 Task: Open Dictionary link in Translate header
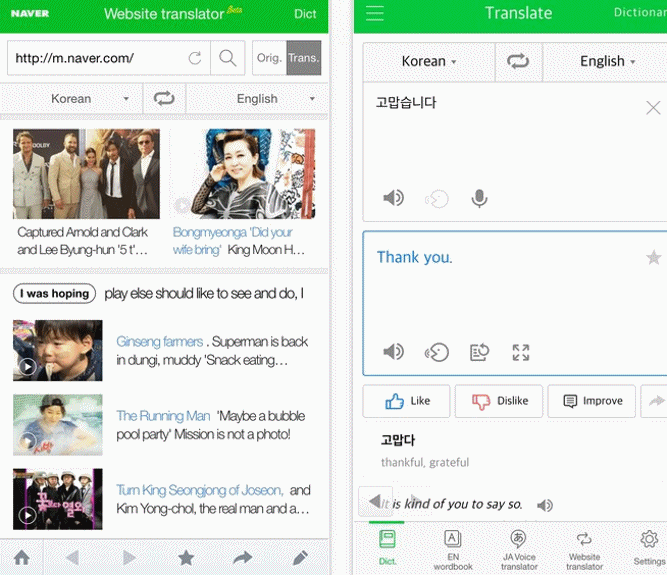pyautogui.click(x=640, y=12)
